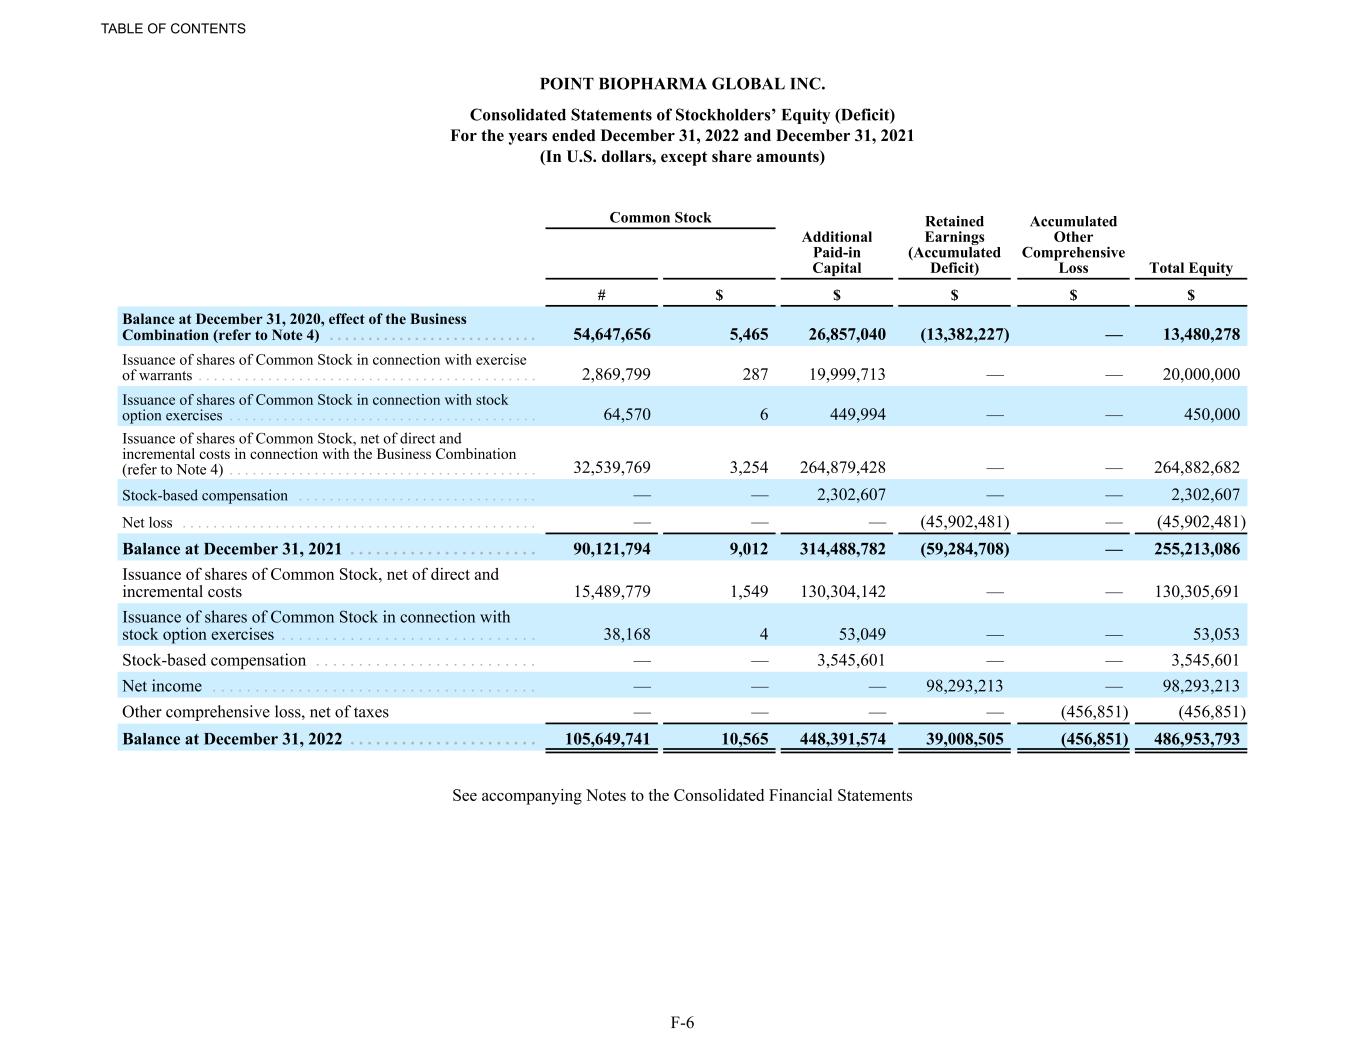1365x1055 pixels.
Task: Click the F-6 page number
Action: 682,1022
